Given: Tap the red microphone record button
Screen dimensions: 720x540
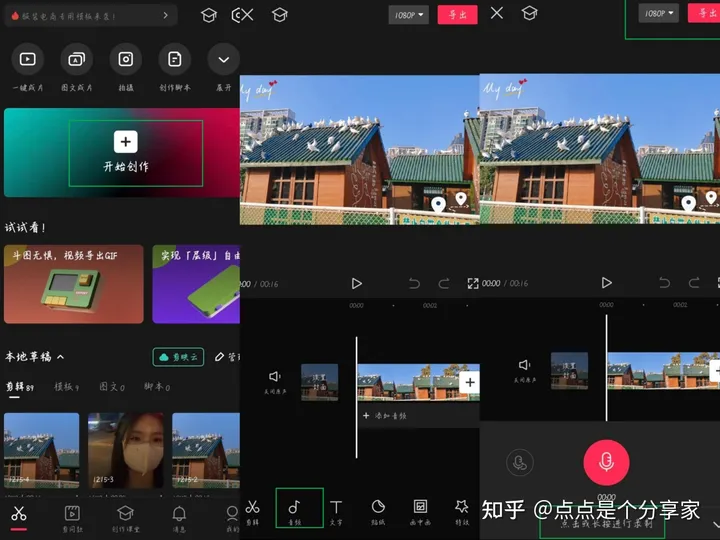Looking at the screenshot, I should (x=606, y=462).
